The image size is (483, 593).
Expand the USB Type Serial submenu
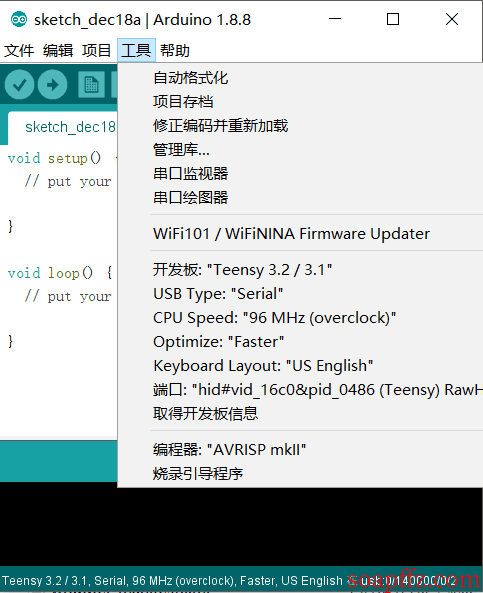click(300, 293)
